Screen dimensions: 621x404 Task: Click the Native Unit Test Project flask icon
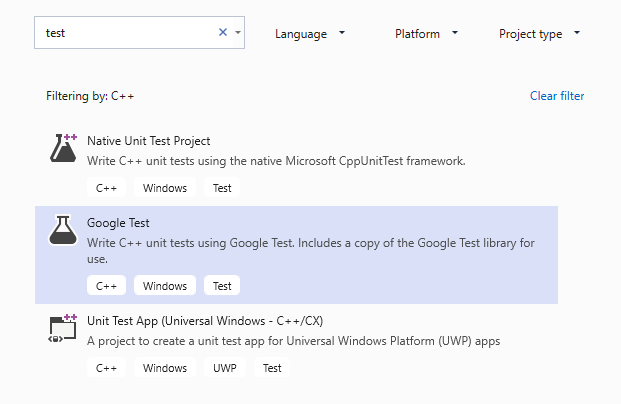click(x=63, y=148)
